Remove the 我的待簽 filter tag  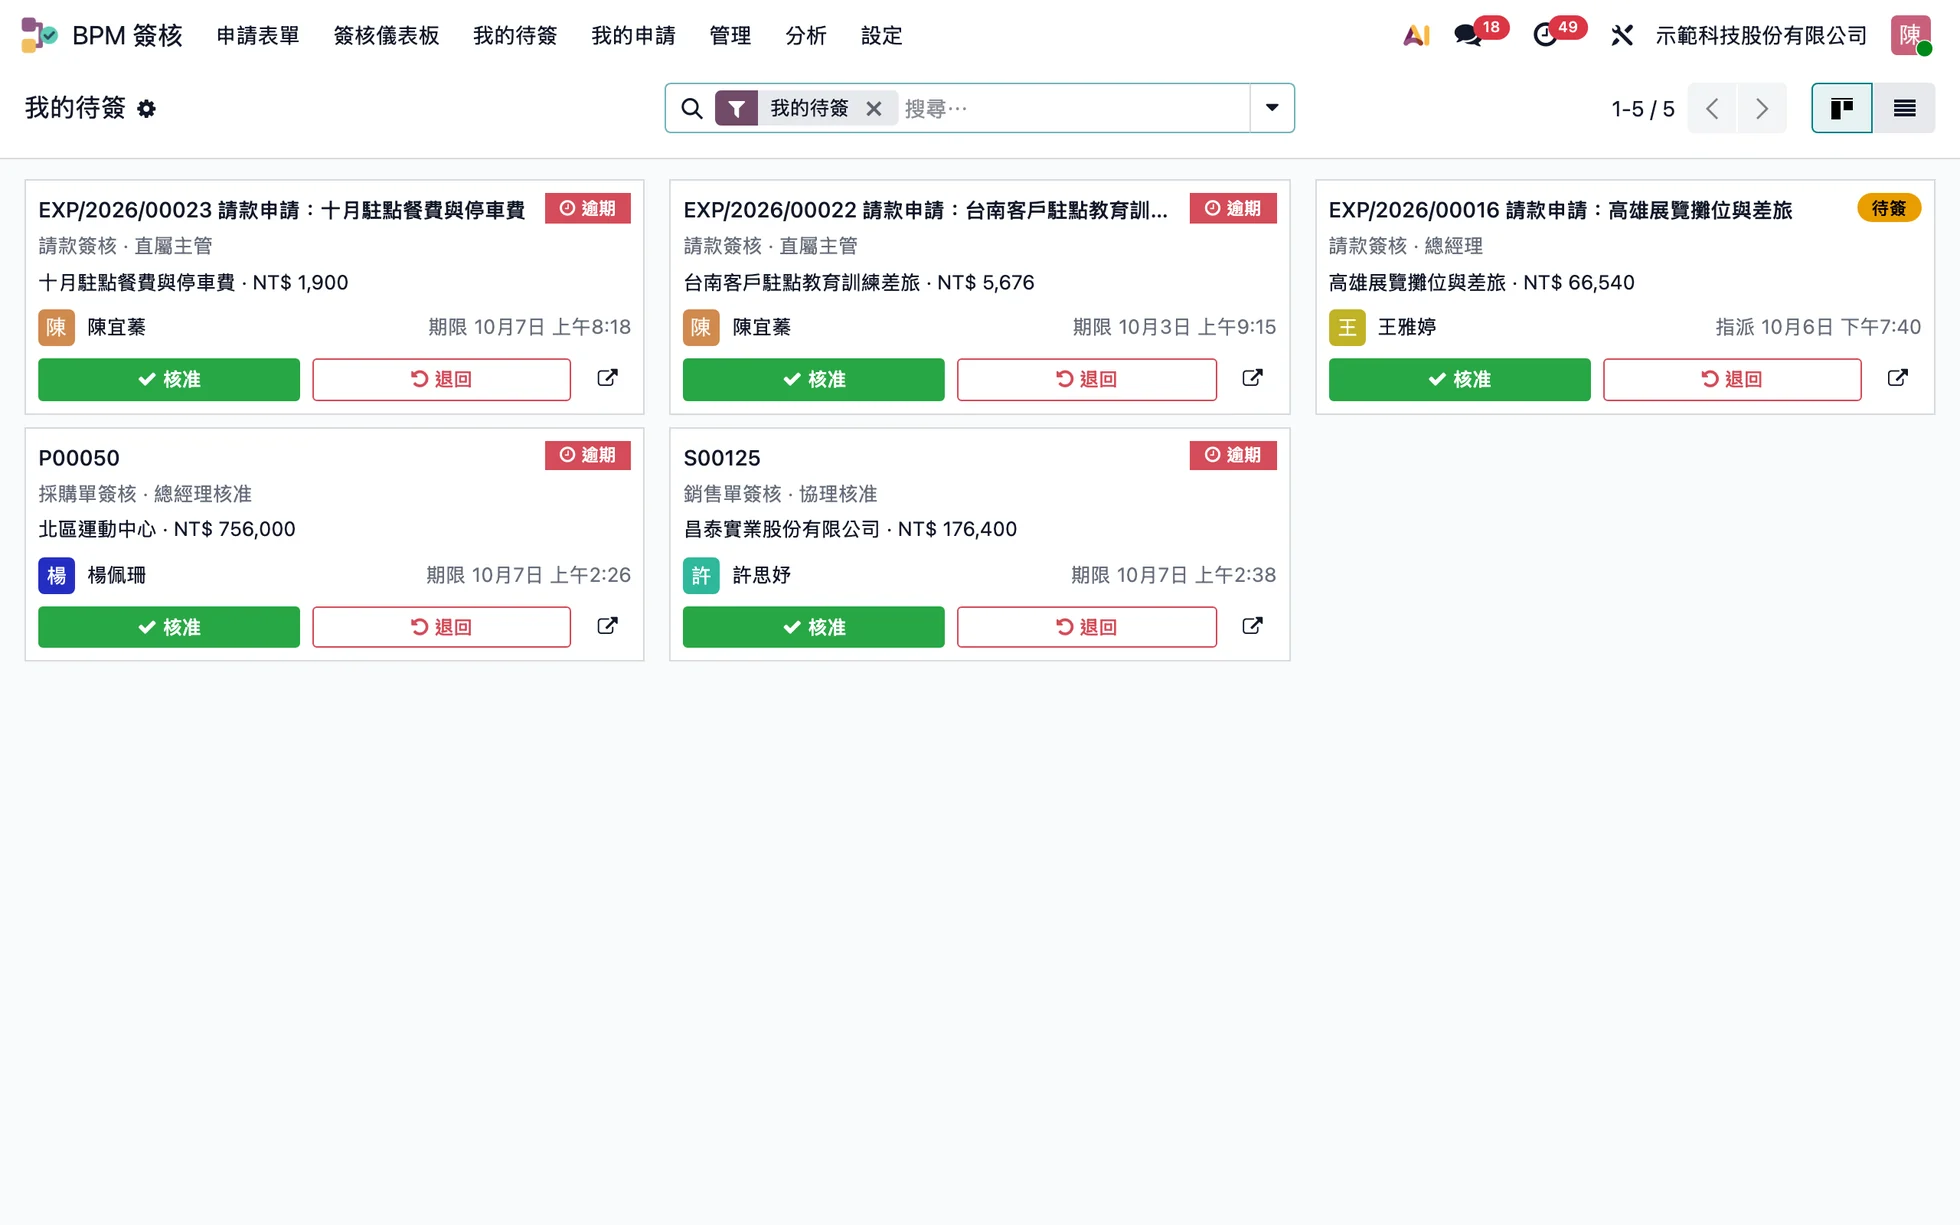874,108
